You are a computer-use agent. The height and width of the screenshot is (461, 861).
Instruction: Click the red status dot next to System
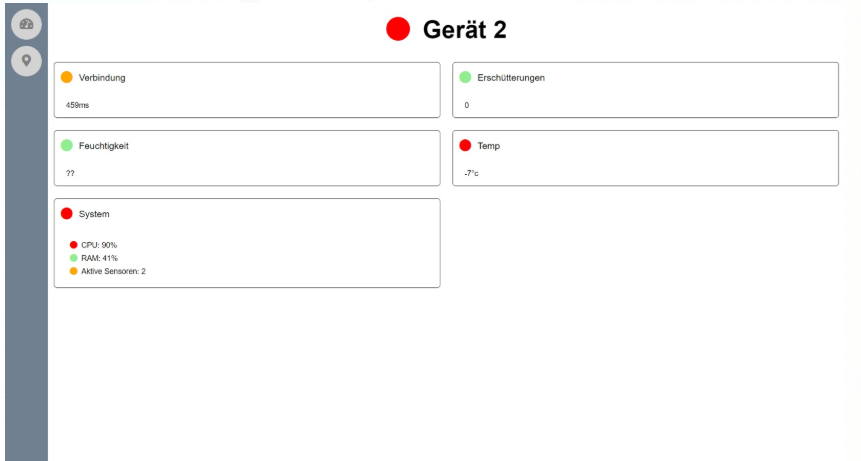[x=66, y=213]
